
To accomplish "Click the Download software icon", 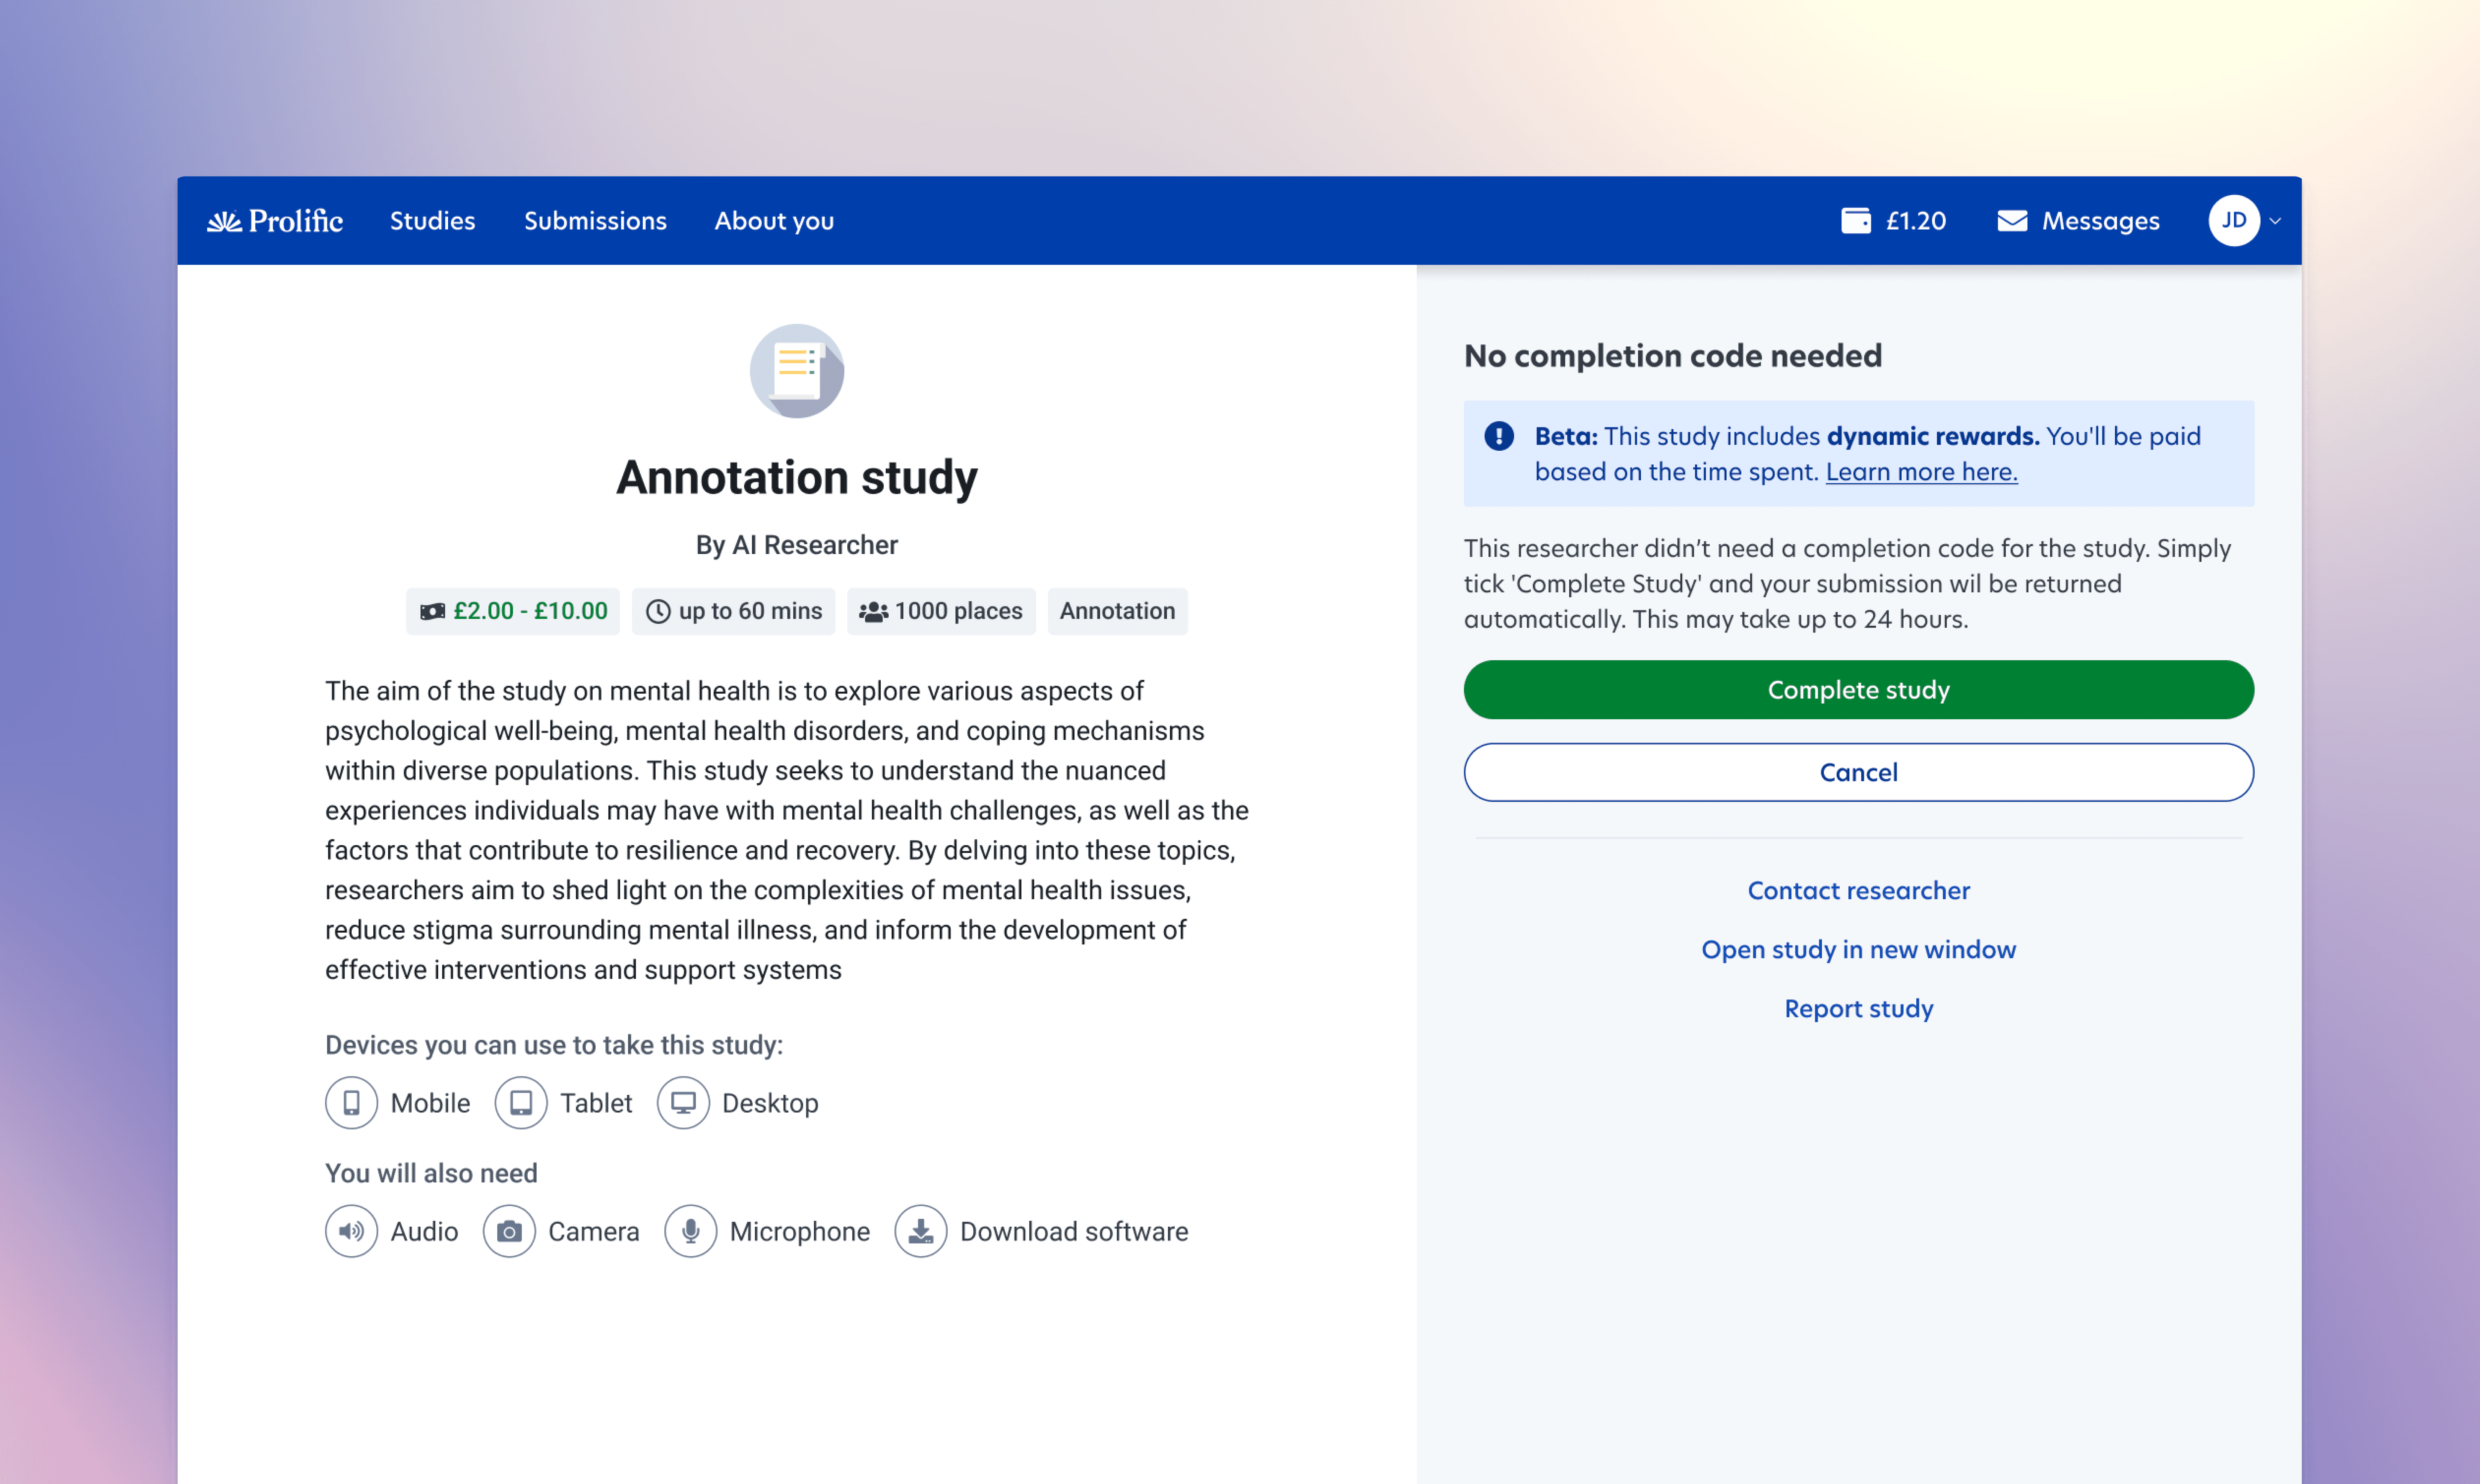I will point(920,1231).
